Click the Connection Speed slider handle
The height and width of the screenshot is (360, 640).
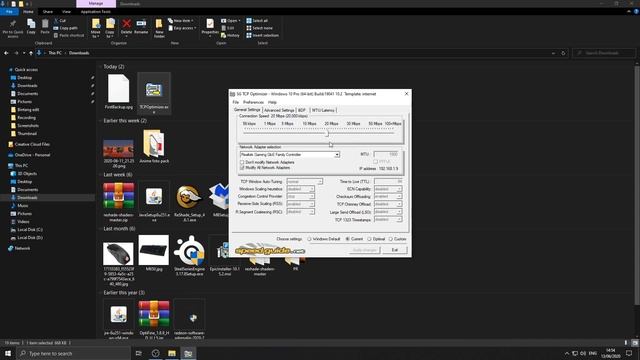point(327,133)
